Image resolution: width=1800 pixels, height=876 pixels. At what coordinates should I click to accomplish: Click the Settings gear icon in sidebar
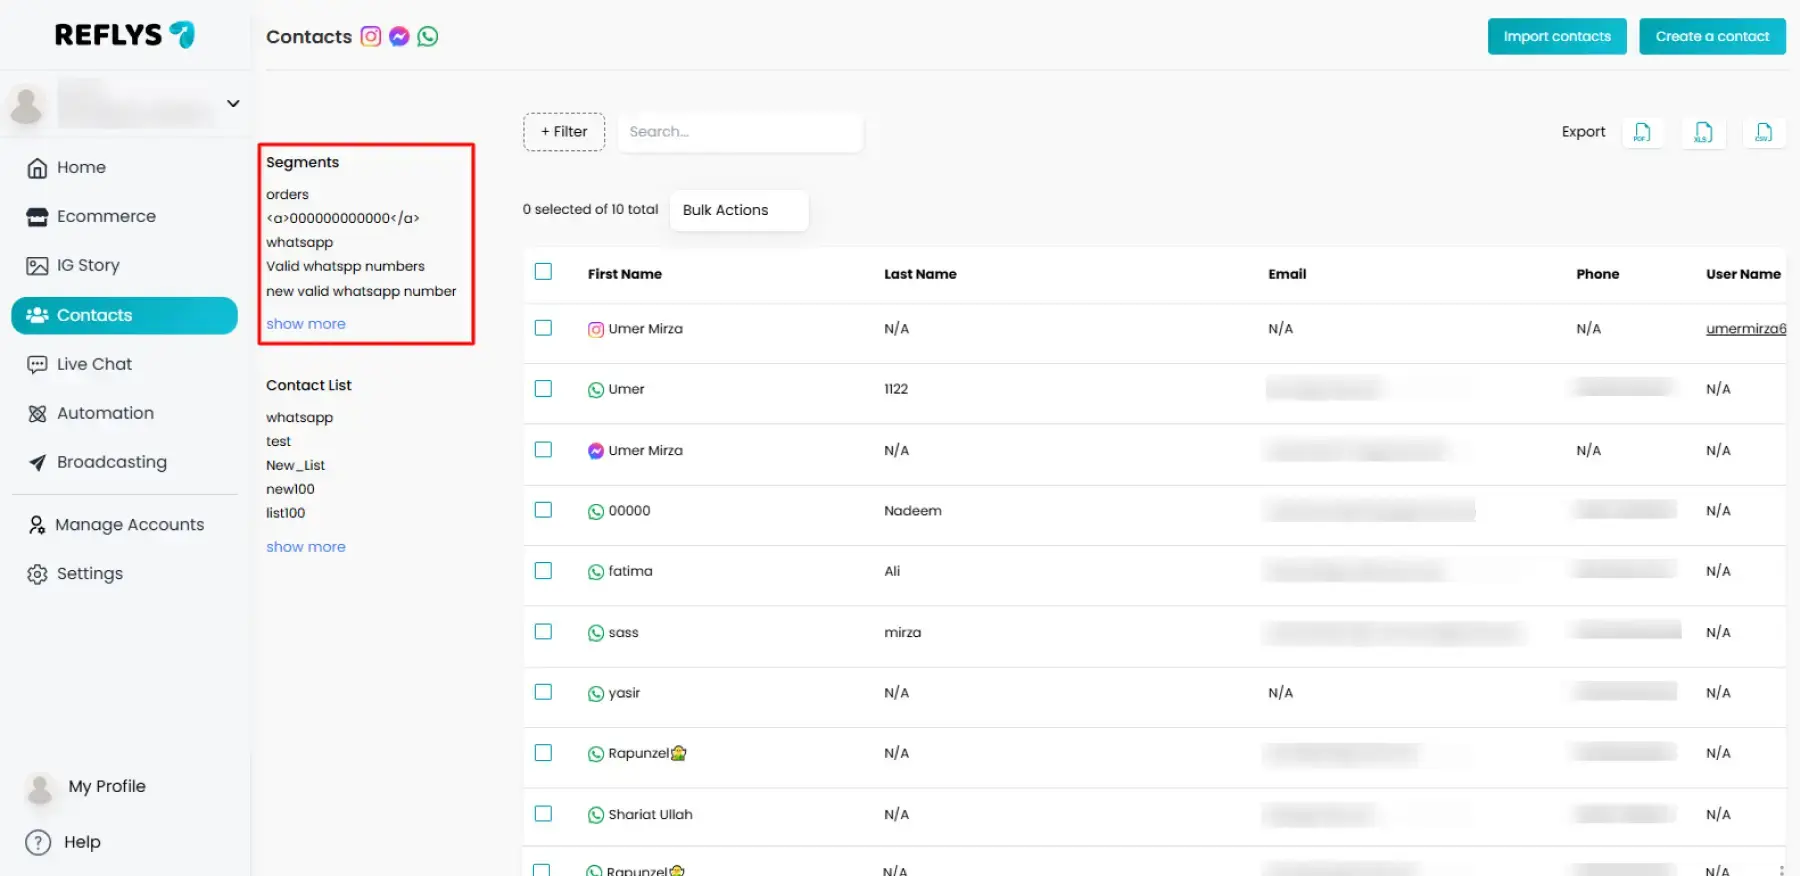click(x=37, y=574)
